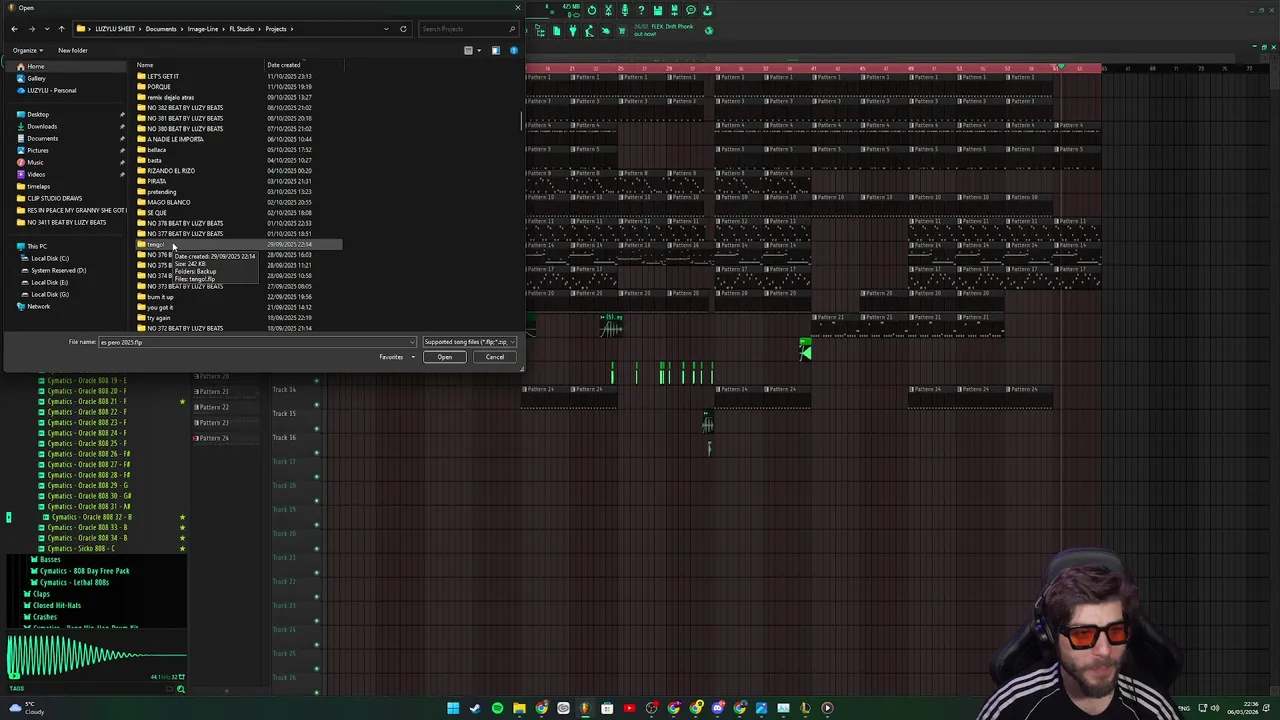This screenshot has height=720, width=1280.
Task: Open the 'NO 382 BEAT BY LUZY BEATS' folder icon
Action: click(141, 108)
